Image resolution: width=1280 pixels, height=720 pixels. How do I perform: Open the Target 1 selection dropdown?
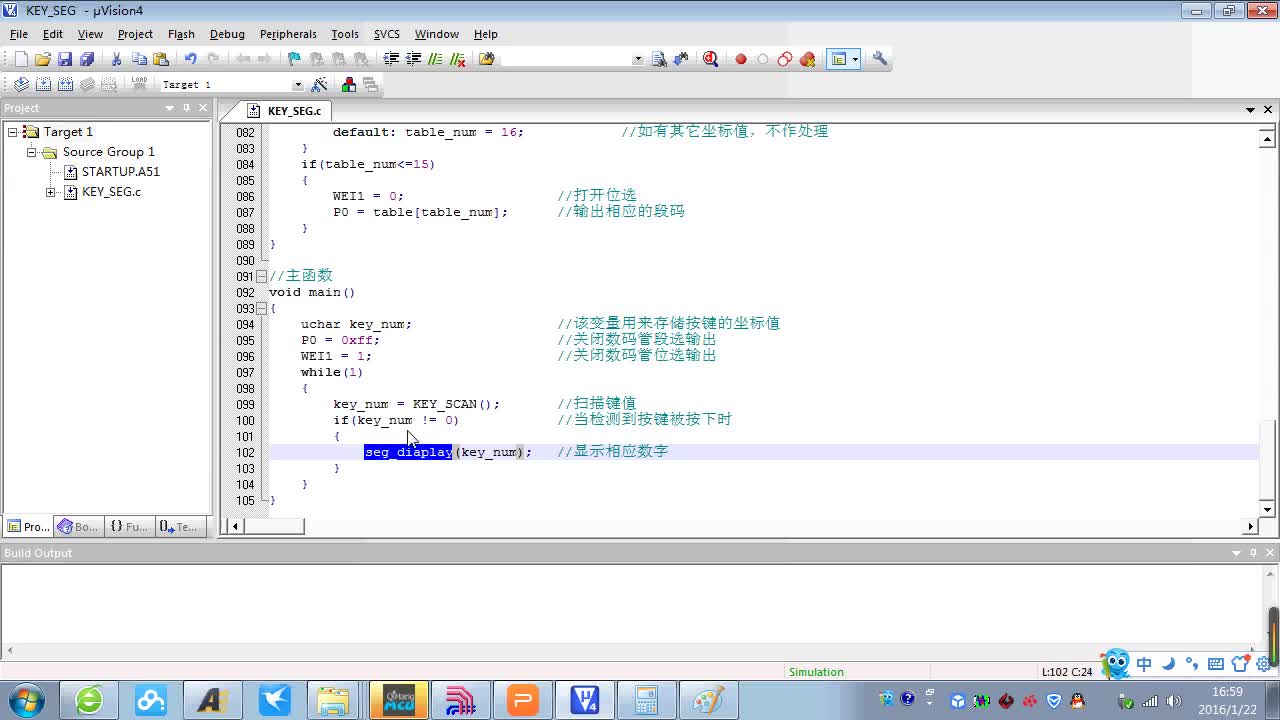click(297, 85)
